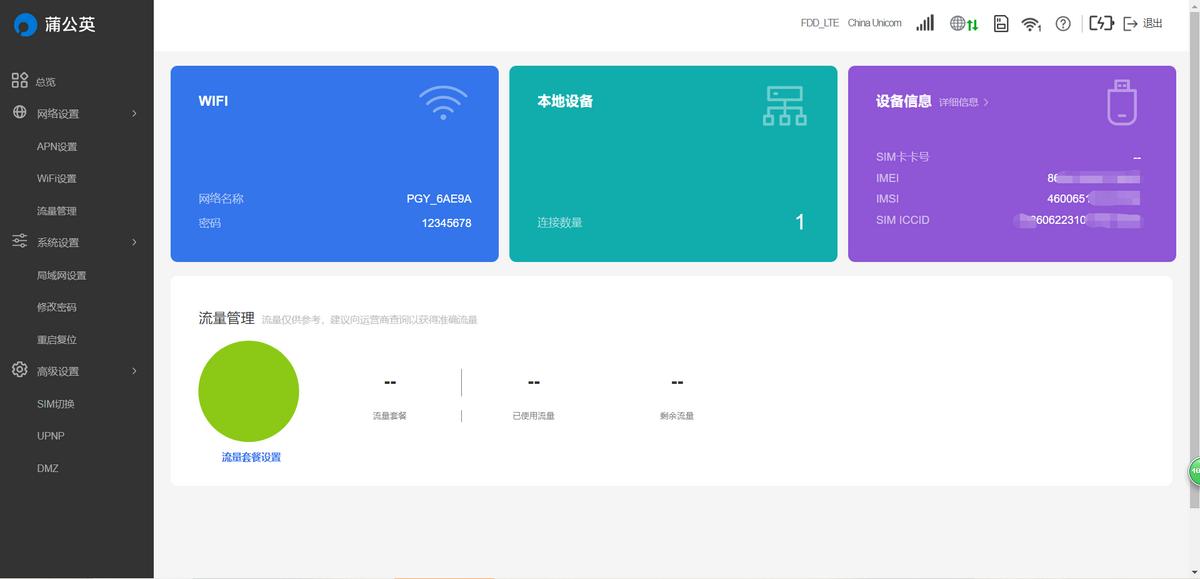
Task: Click the green data usage pie chart
Action: point(248,392)
